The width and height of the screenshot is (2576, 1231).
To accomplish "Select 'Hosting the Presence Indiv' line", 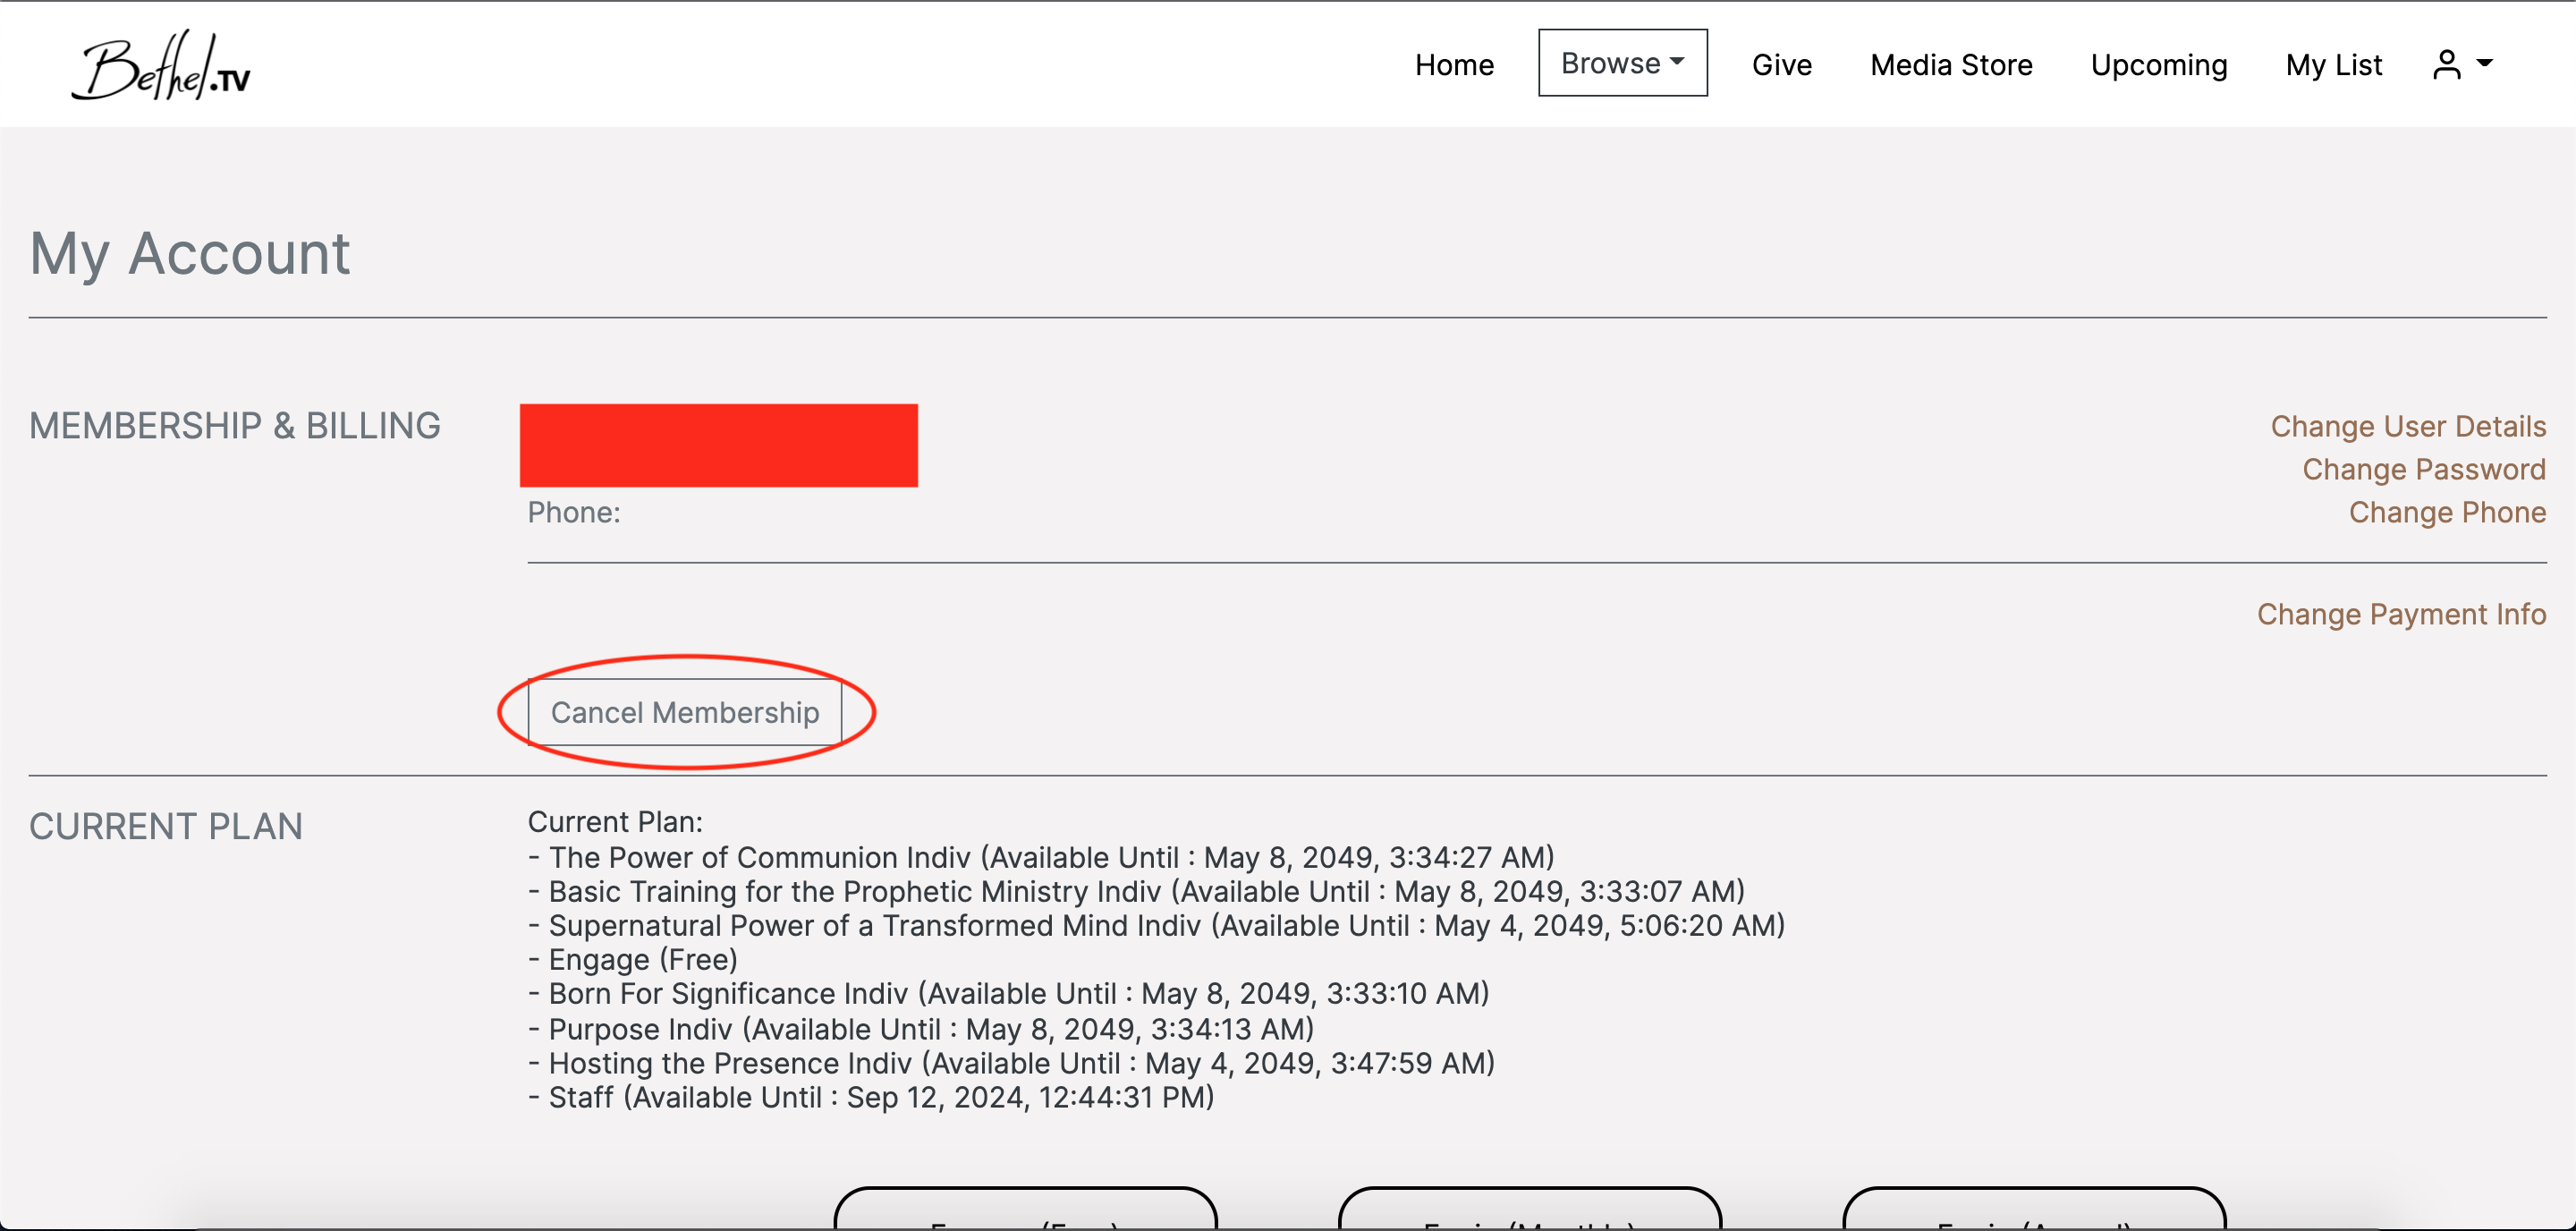I will coord(1011,1063).
